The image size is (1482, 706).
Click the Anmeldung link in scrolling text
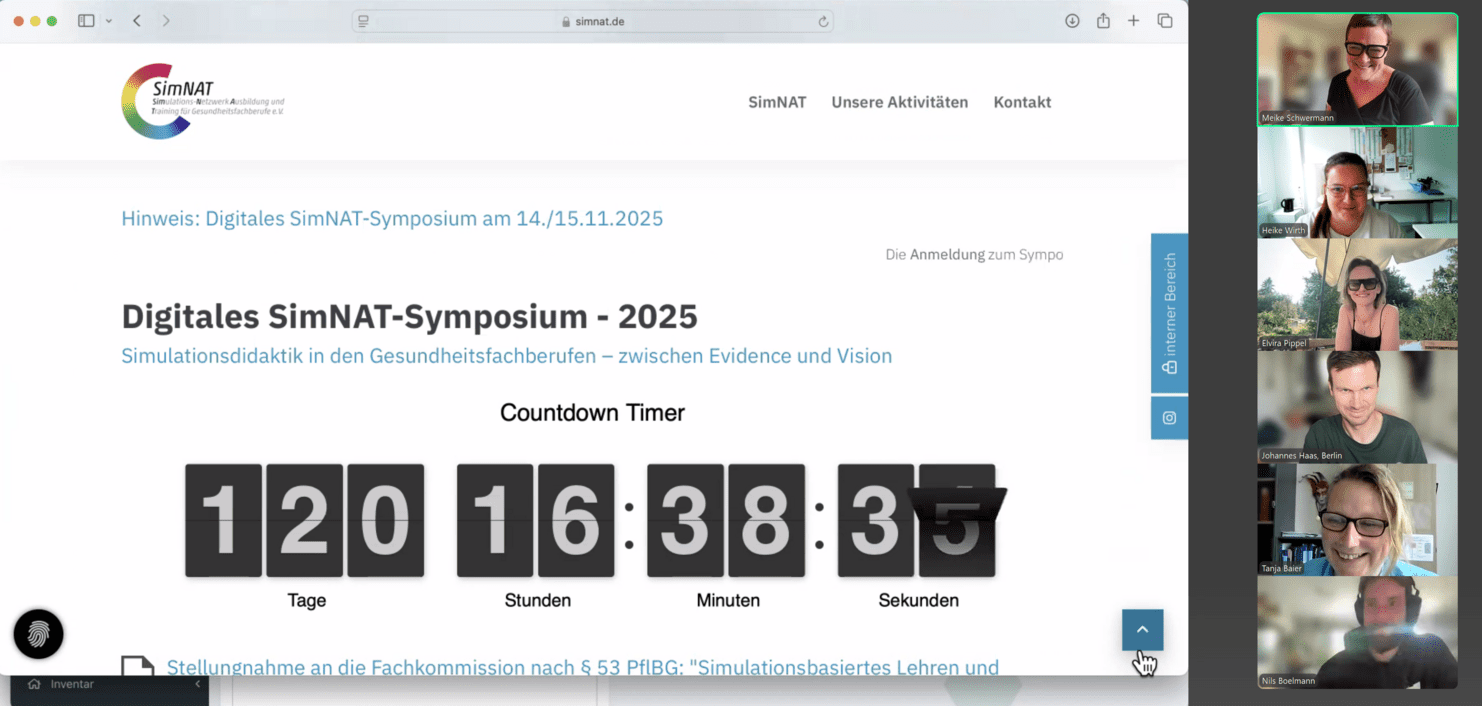tap(947, 255)
